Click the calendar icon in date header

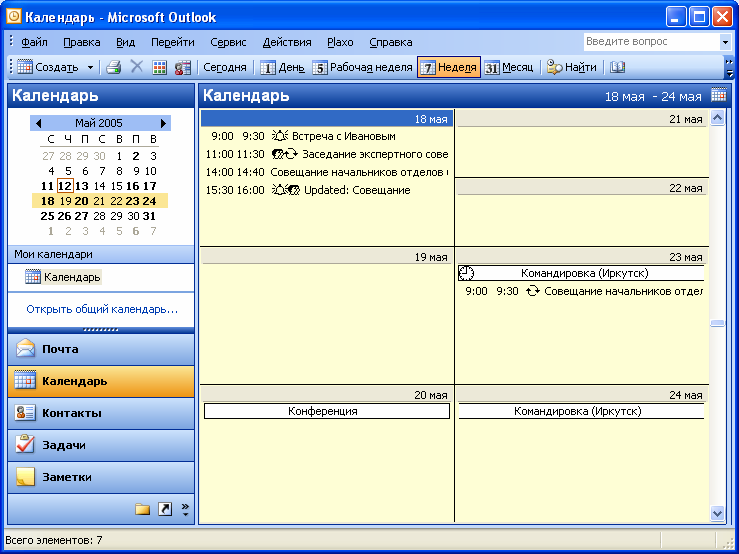pyautogui.click(x=719, y=95)
